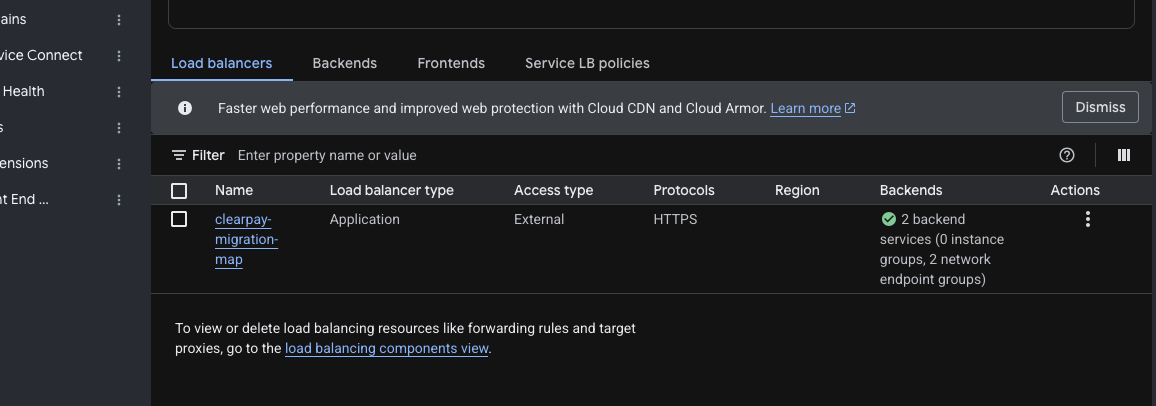This screenshot has height=406, width=1156.
Task: Click the 'Application' type cell
Action: pos(365,220)
